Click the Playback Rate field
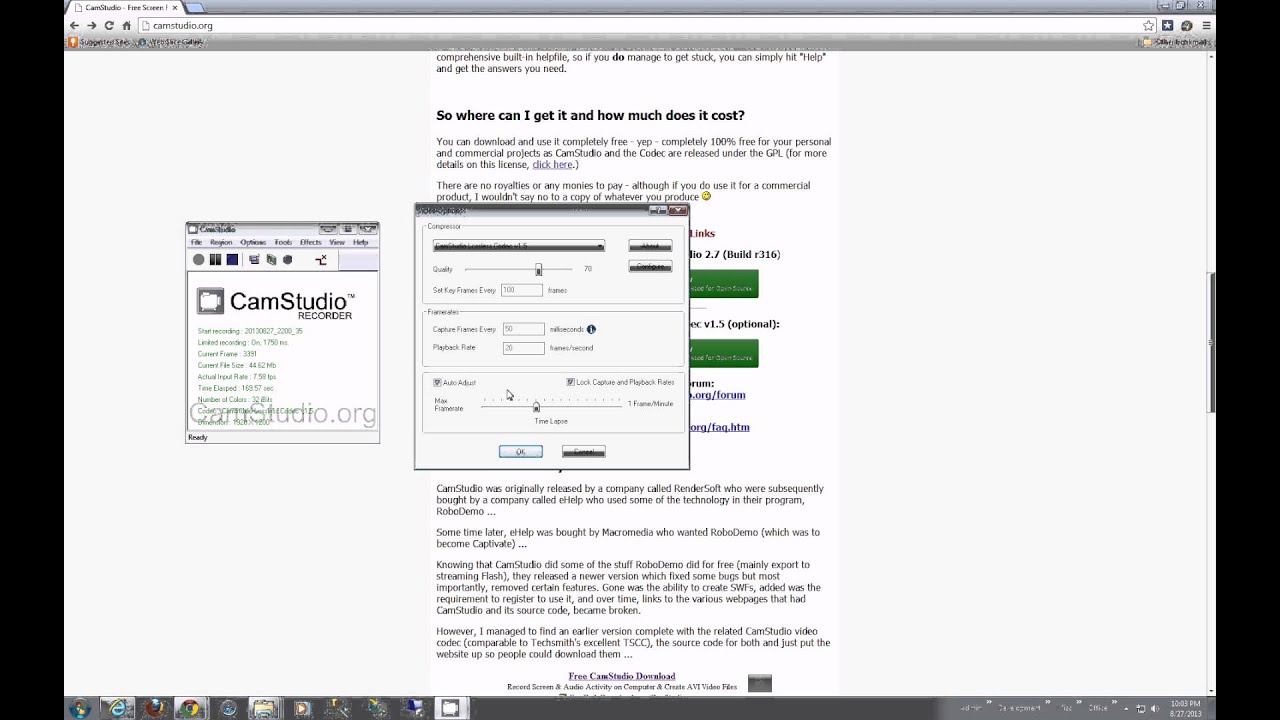1280x720 pixels. [x=523, y=348]
